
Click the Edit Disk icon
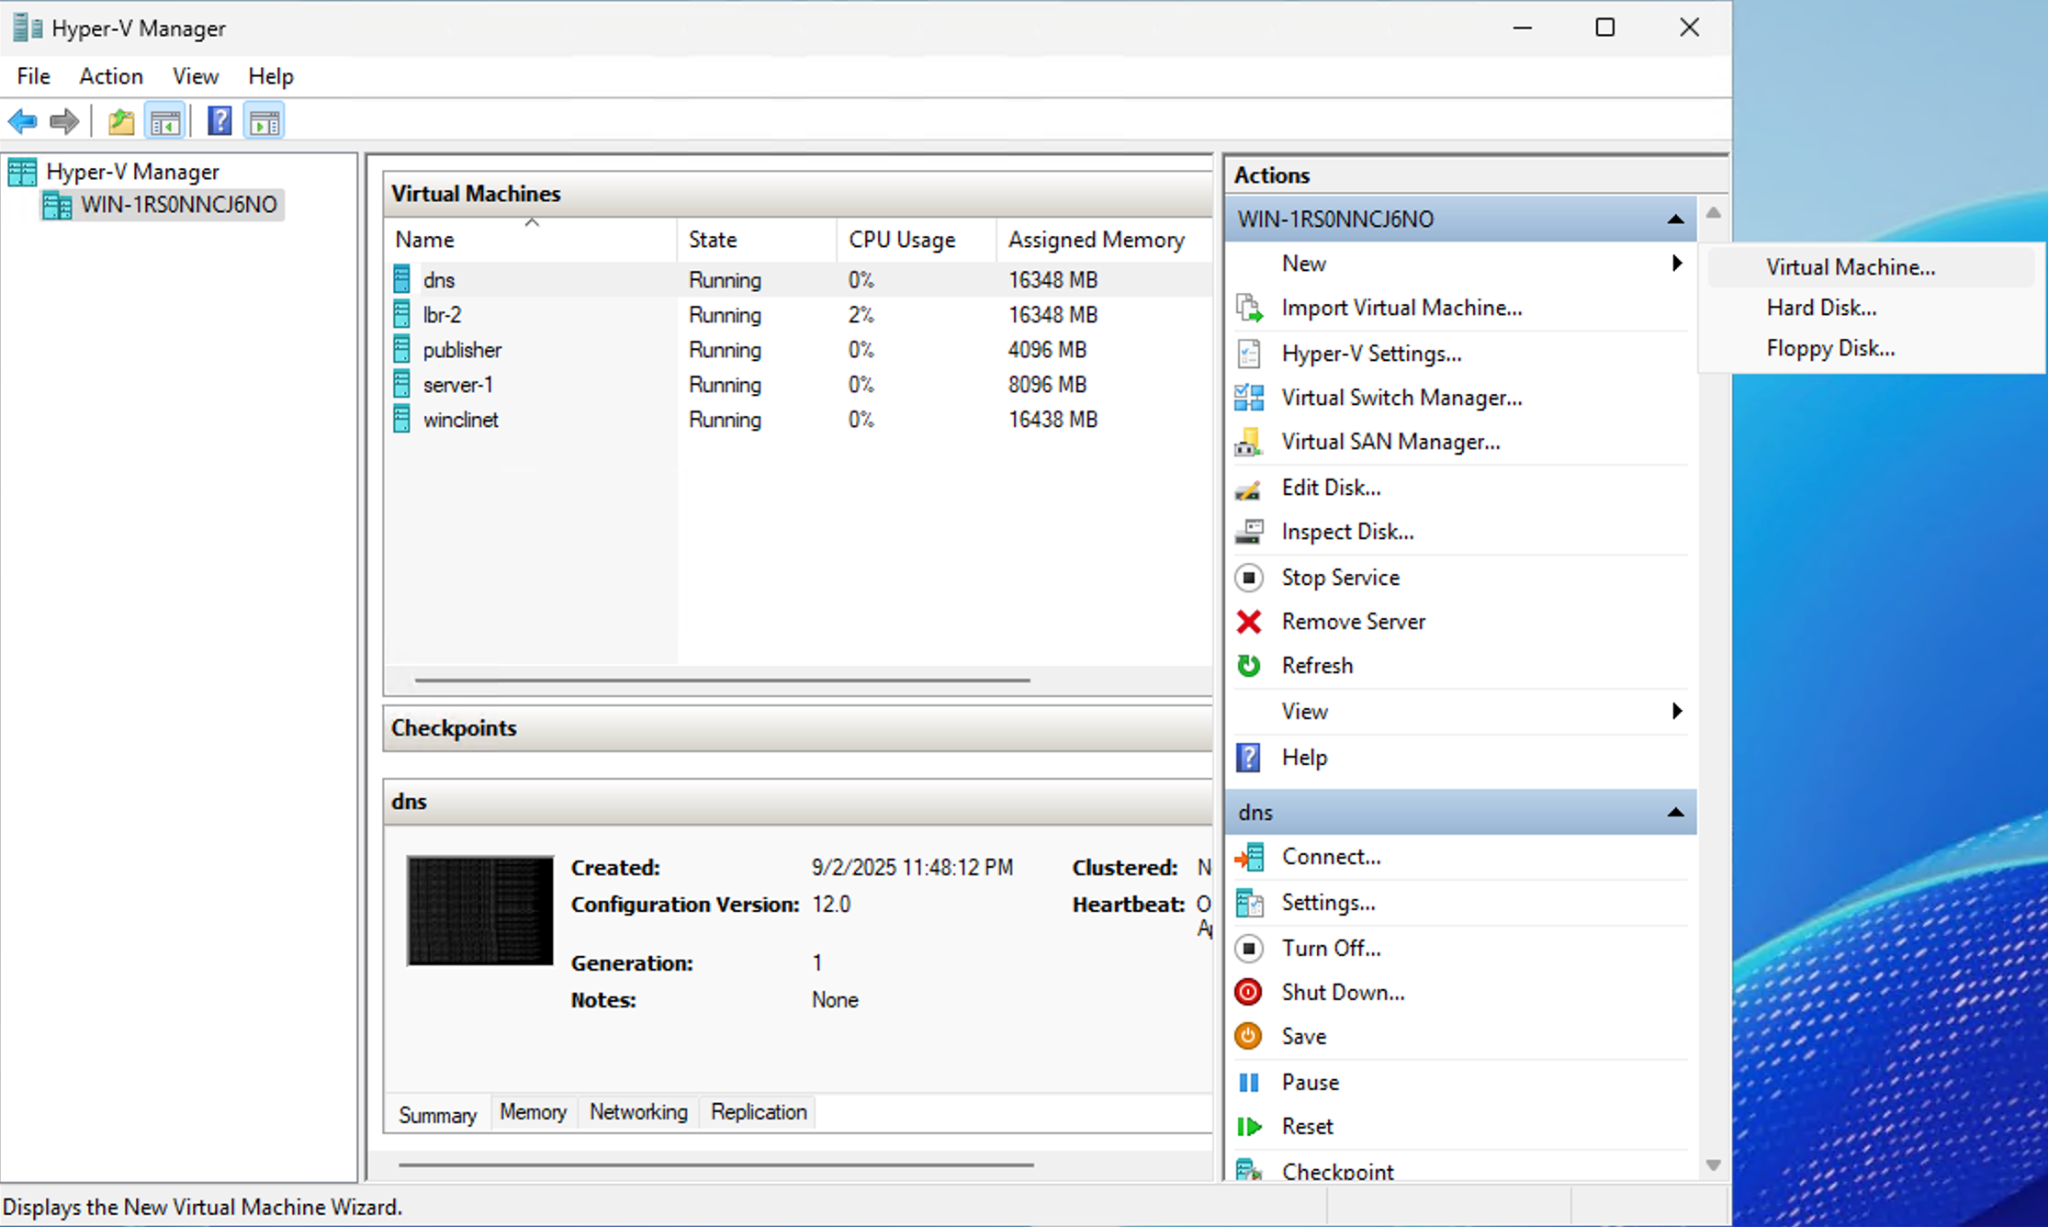1249,488
